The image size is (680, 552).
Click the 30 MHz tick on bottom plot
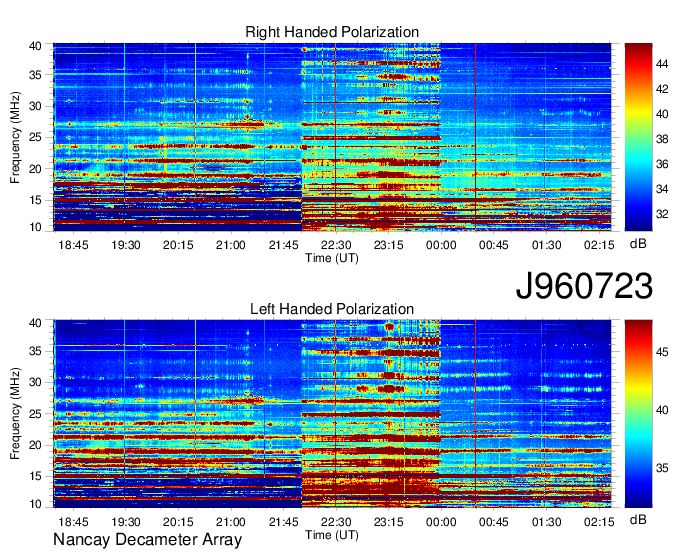coord(35,382)
